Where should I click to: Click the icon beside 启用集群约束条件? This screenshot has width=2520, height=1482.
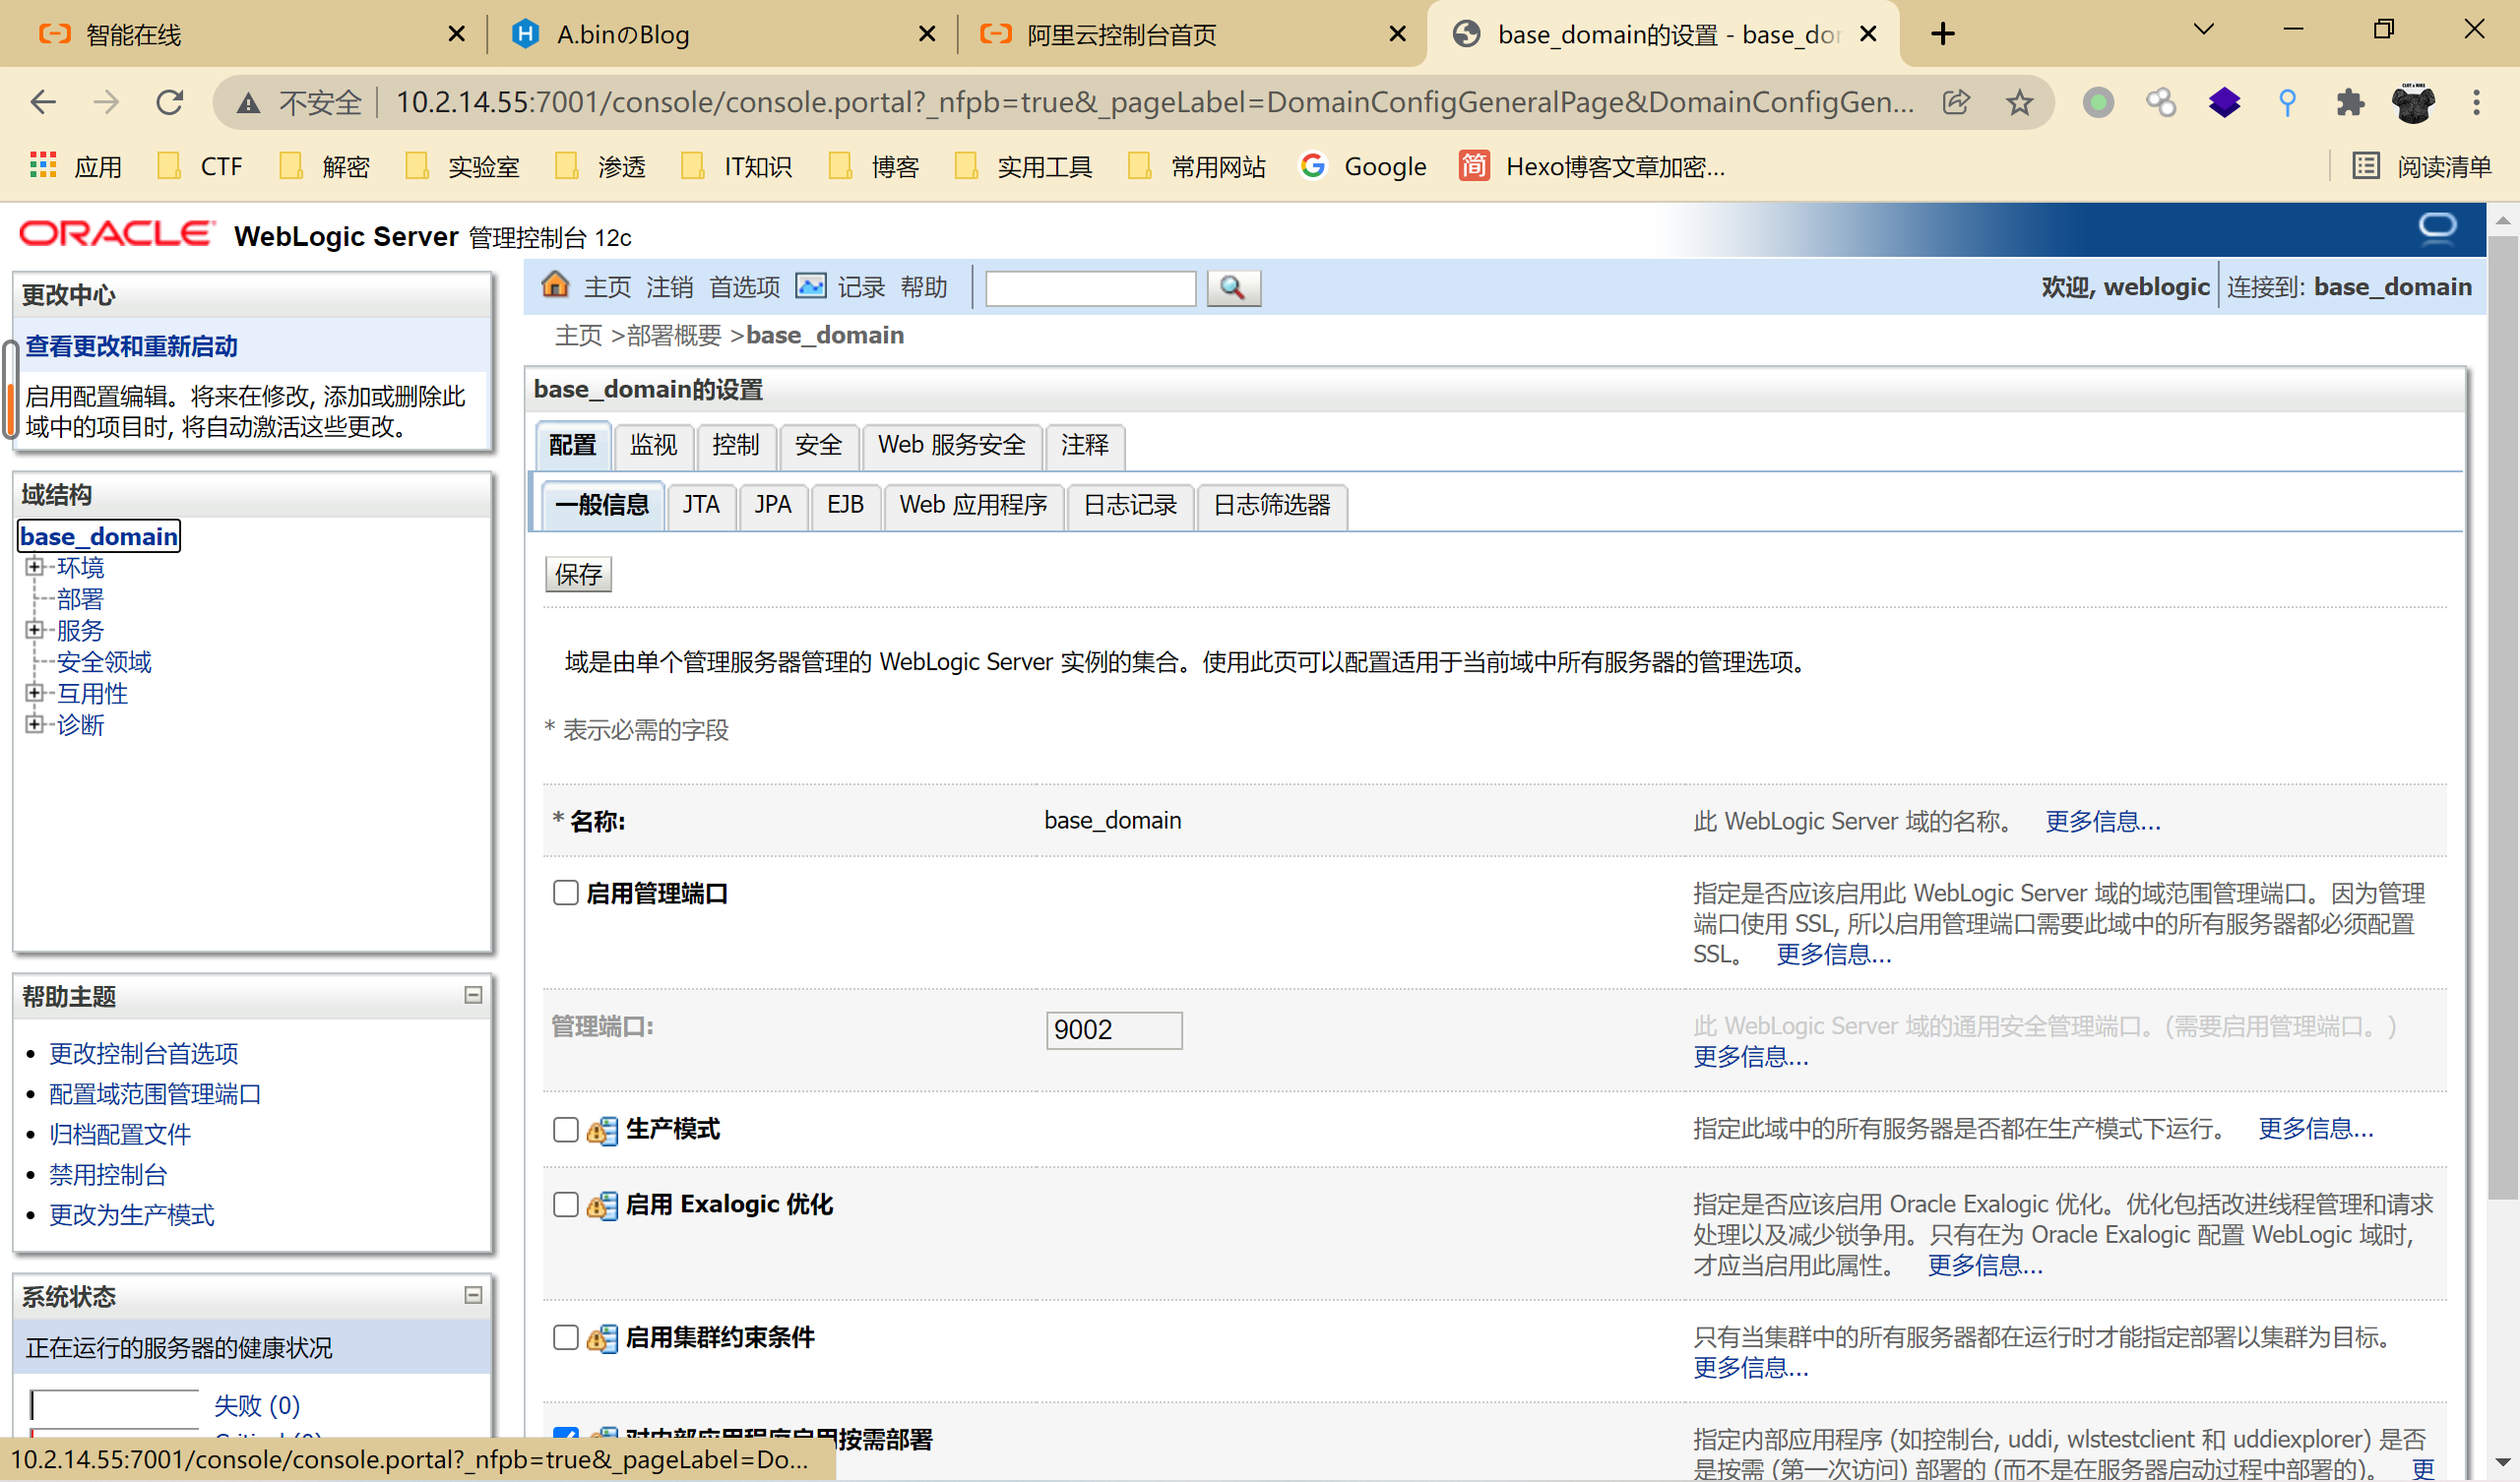(x=602, y=1338)
